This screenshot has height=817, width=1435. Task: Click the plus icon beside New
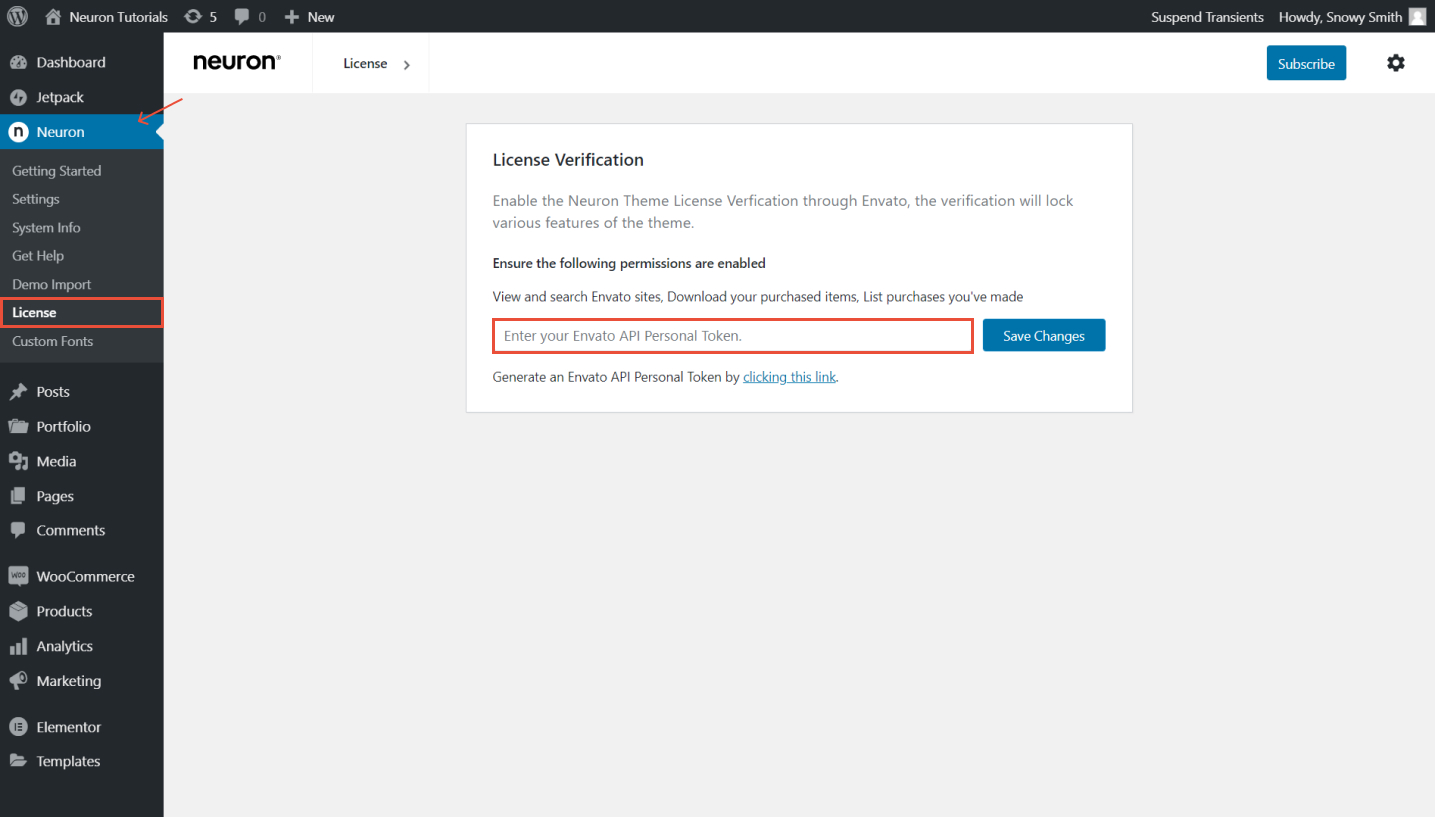click(x=292, y=17)
